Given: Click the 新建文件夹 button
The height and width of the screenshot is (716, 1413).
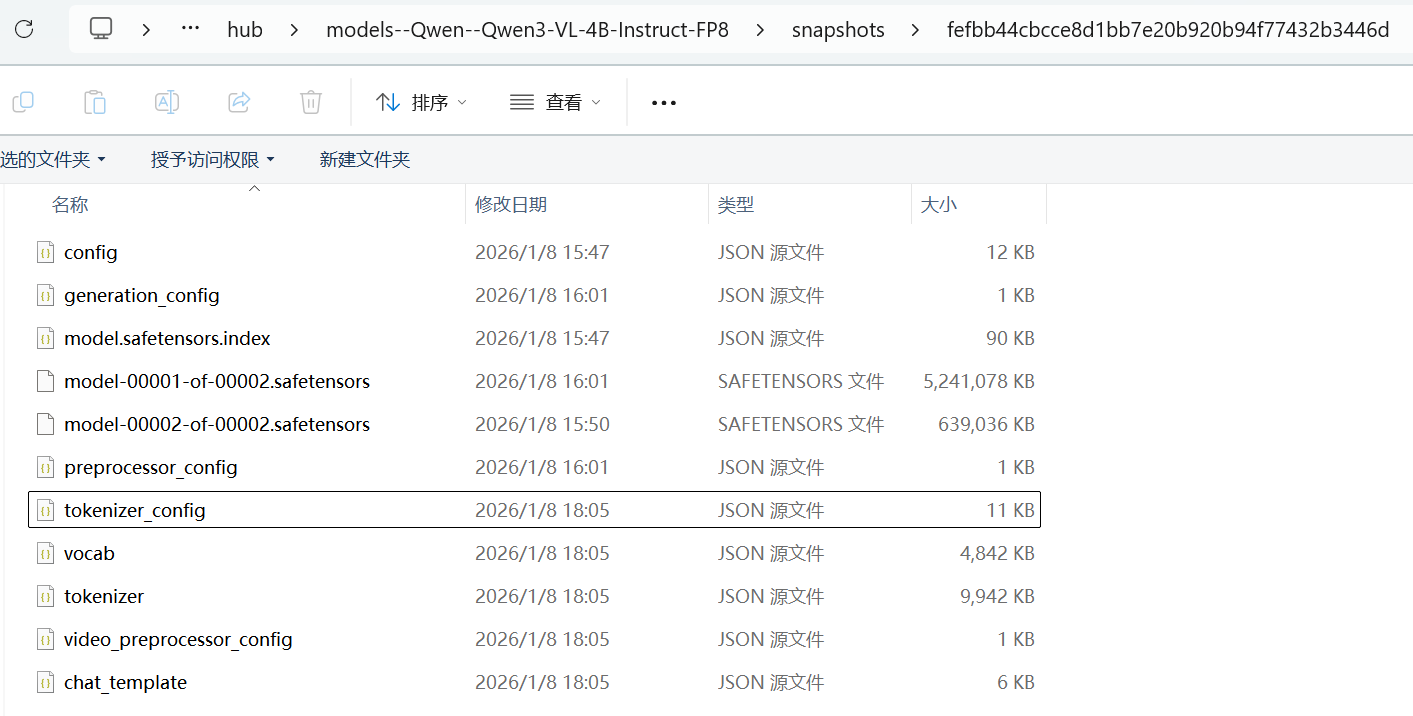Looking at the screenshot, I should pos(365,159).
